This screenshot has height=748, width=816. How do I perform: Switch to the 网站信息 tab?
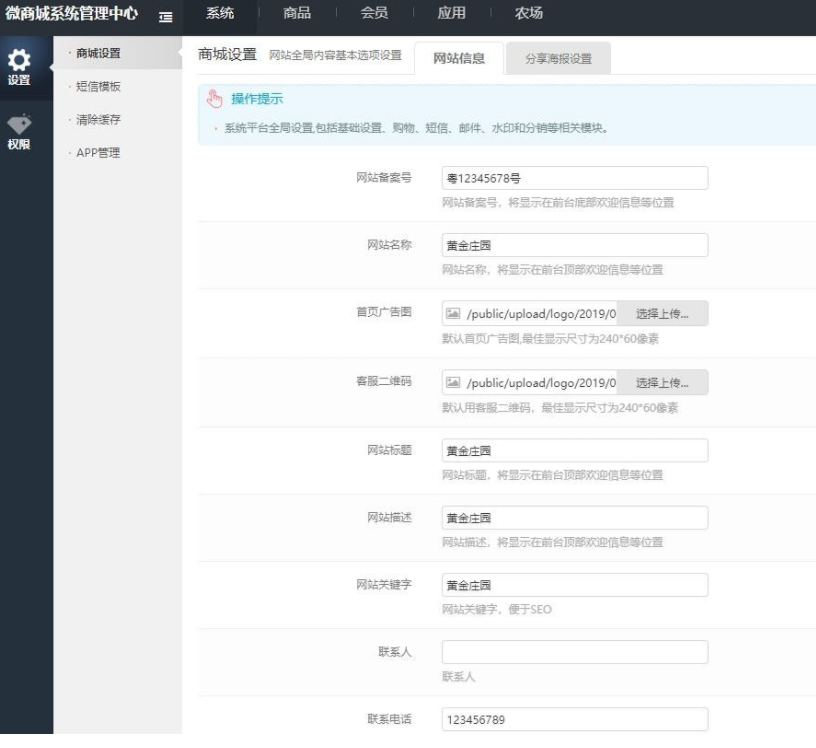(459, 58)
